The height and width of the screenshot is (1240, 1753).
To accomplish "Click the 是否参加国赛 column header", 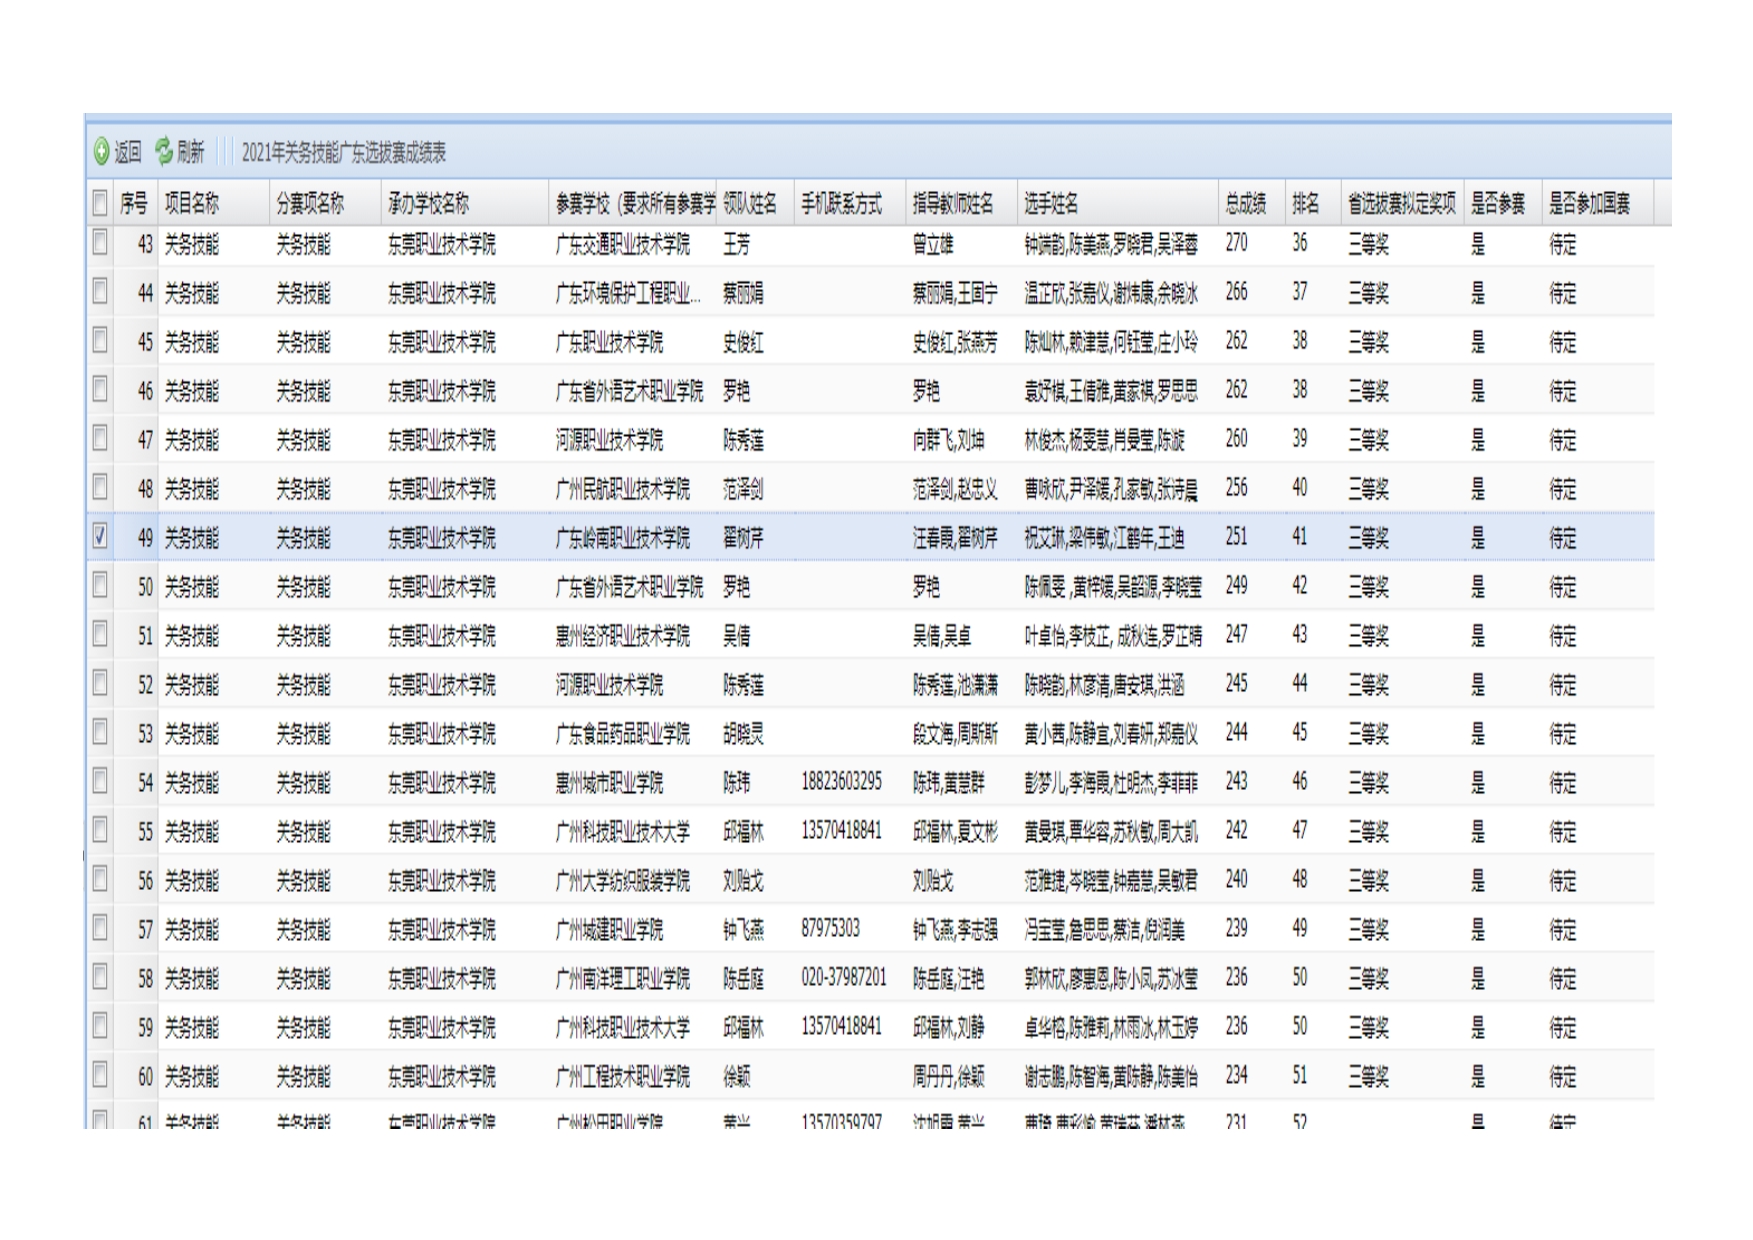I will point(1589,204).
